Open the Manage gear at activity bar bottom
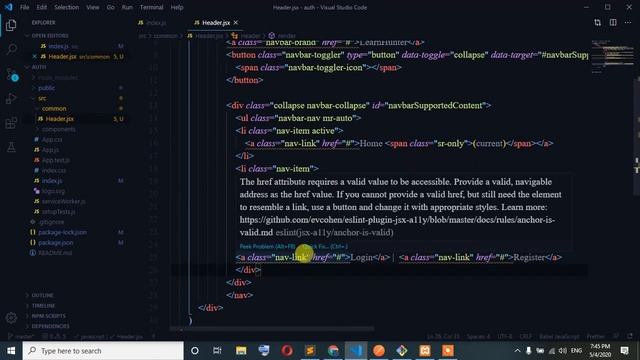Viewport: 640px width, 360px height. tap(11, 318)
